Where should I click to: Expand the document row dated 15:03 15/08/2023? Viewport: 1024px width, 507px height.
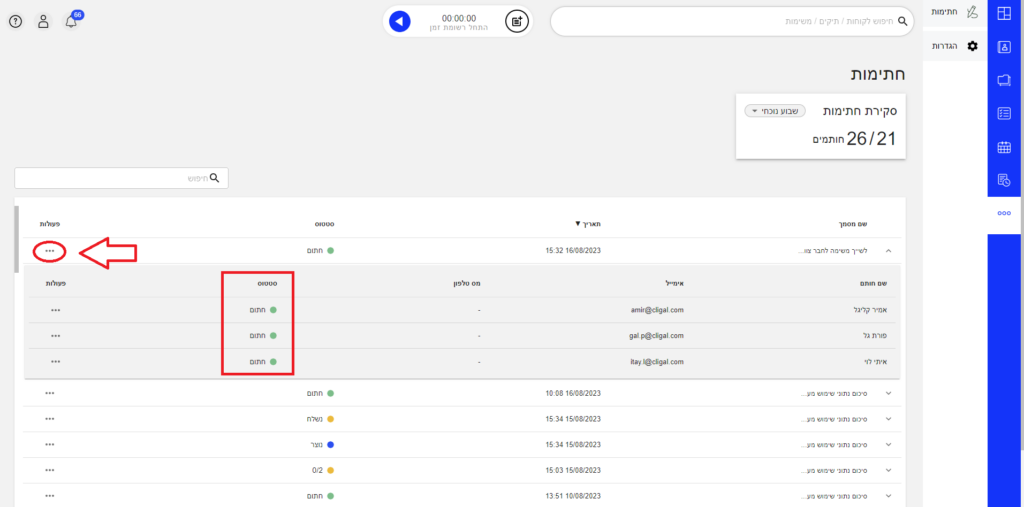pos(888,469)
